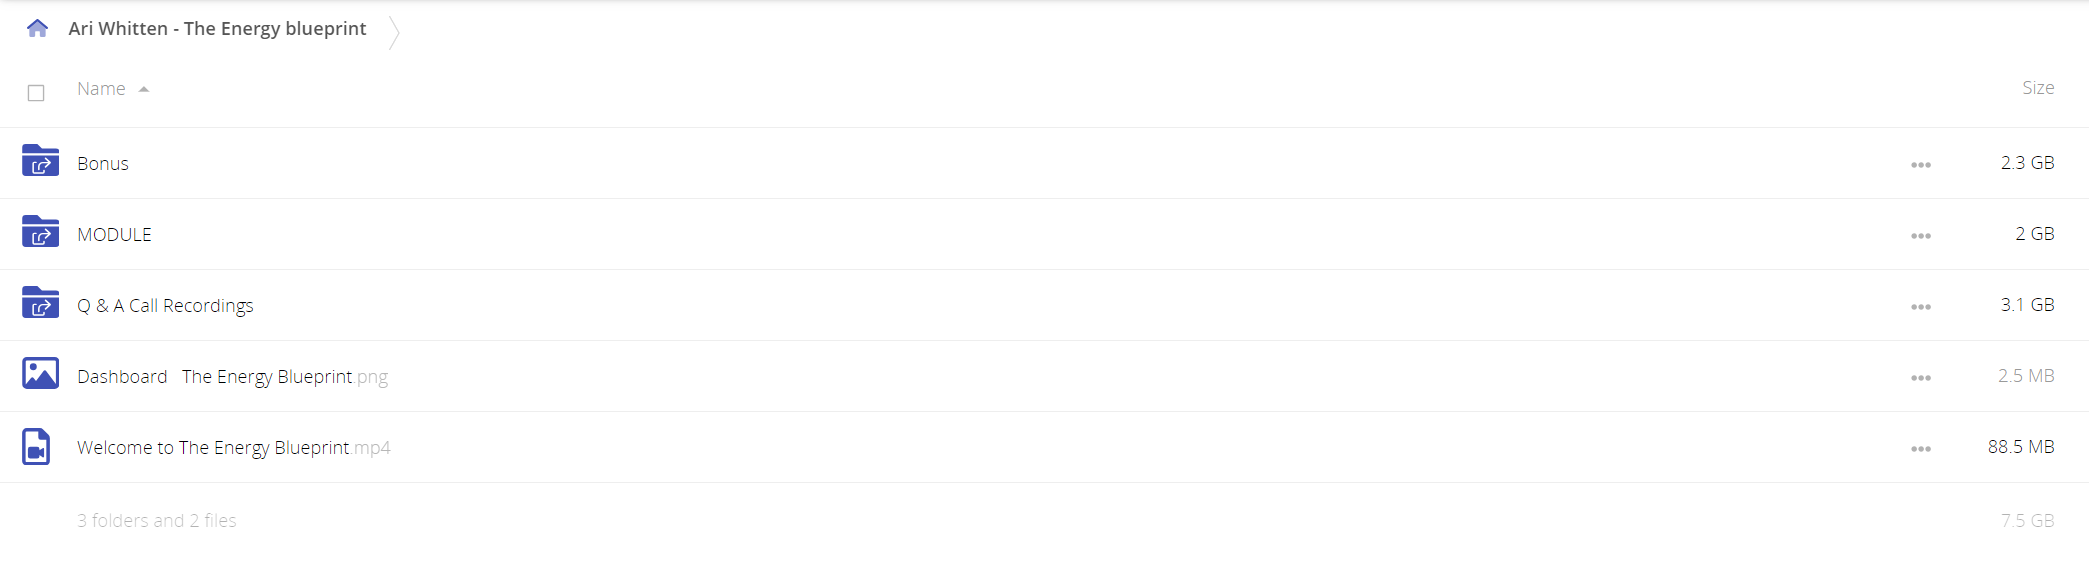Open more options for MODULE folder
Viewport: 2089px width, 571px height.
point(1921,236)
